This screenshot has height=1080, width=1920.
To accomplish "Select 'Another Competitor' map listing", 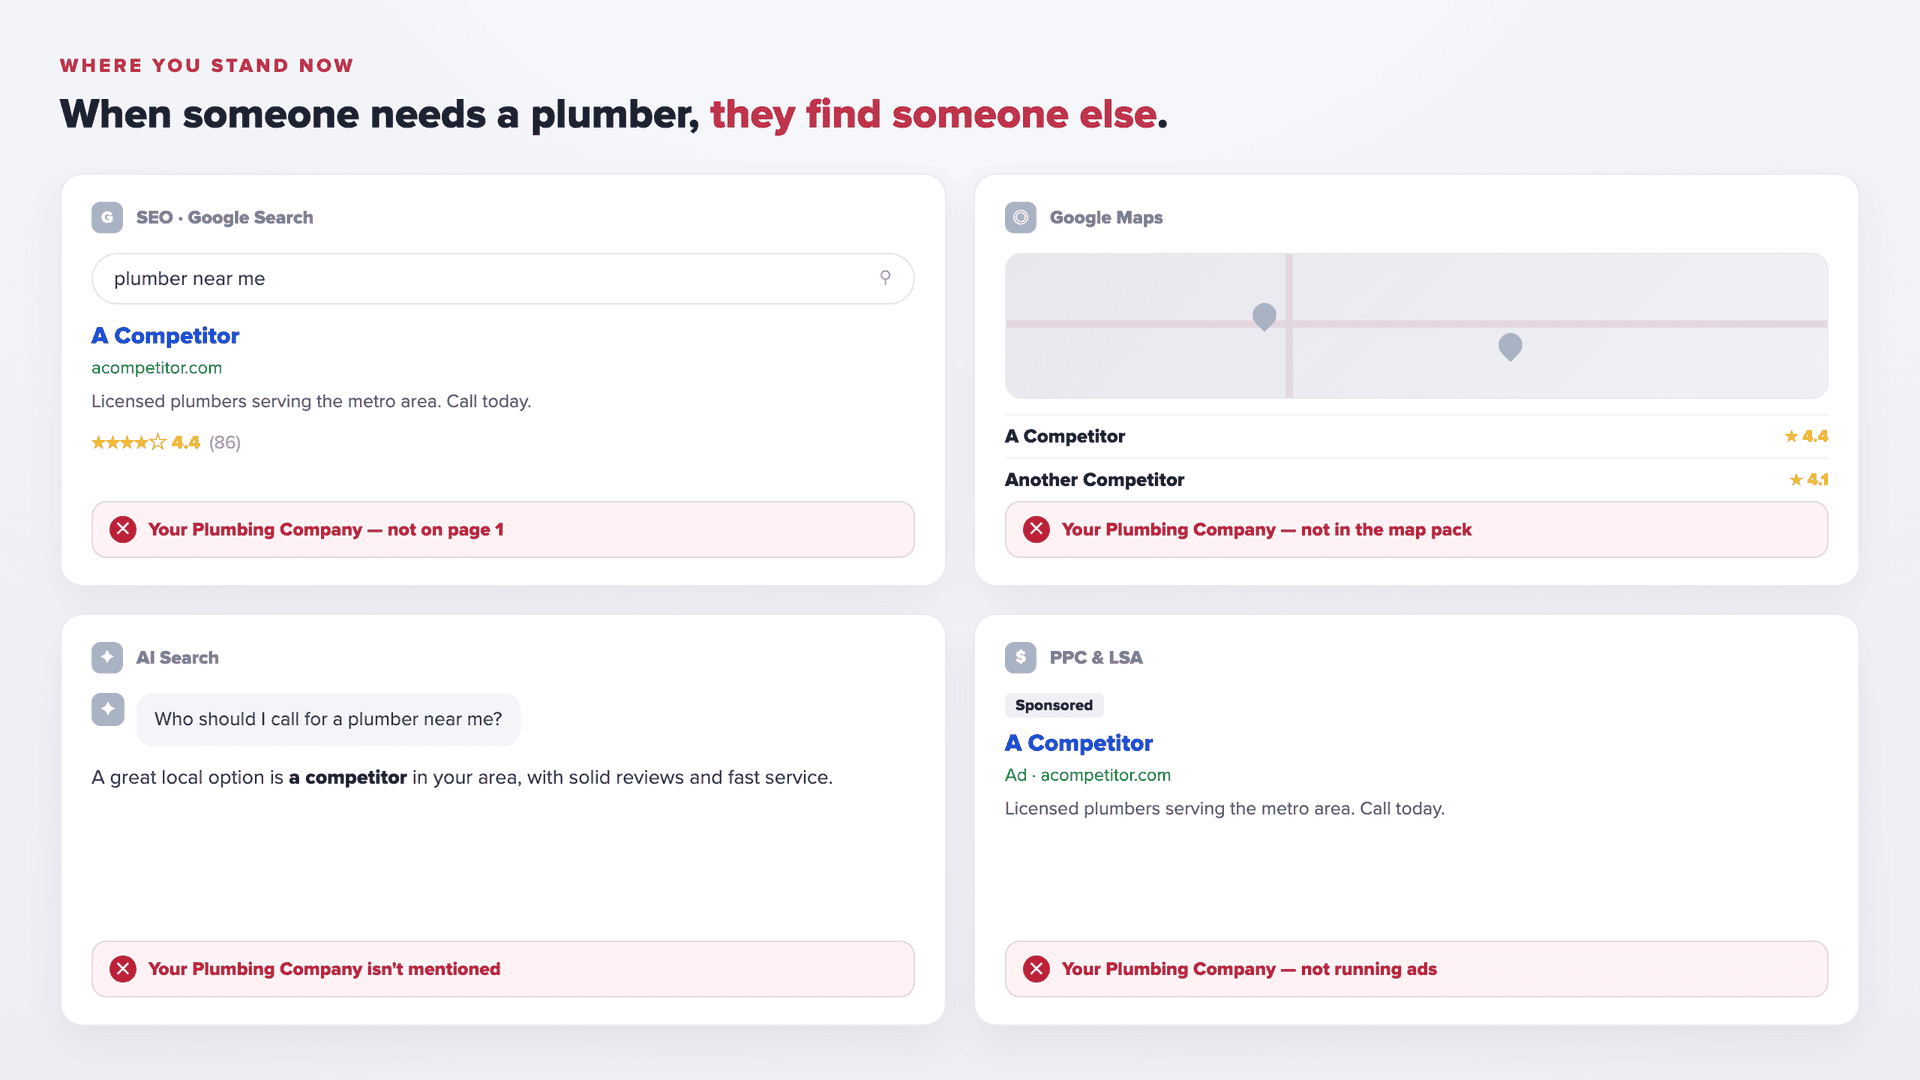I will pos(1416,480).
